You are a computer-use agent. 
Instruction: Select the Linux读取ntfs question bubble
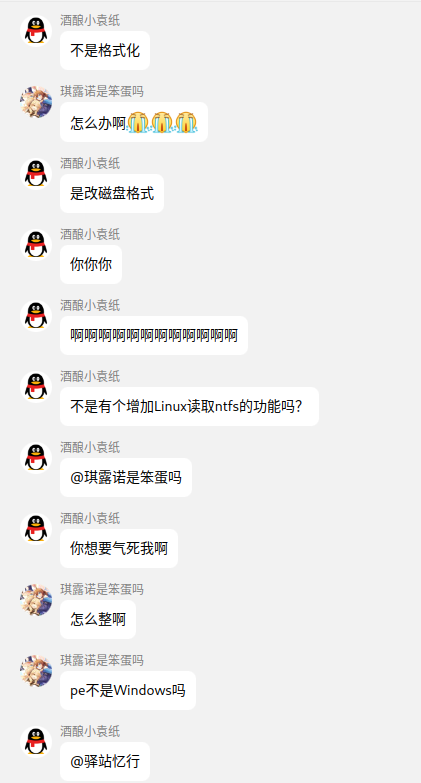click(189, 406)
